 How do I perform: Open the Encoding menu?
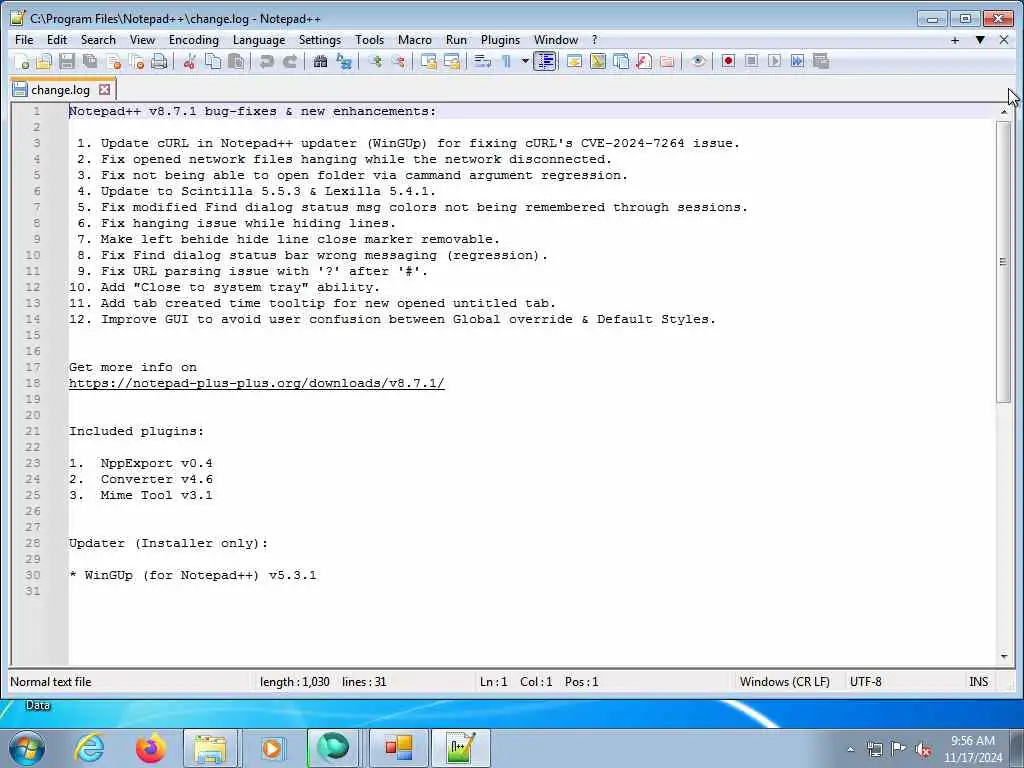click(193, 40)
